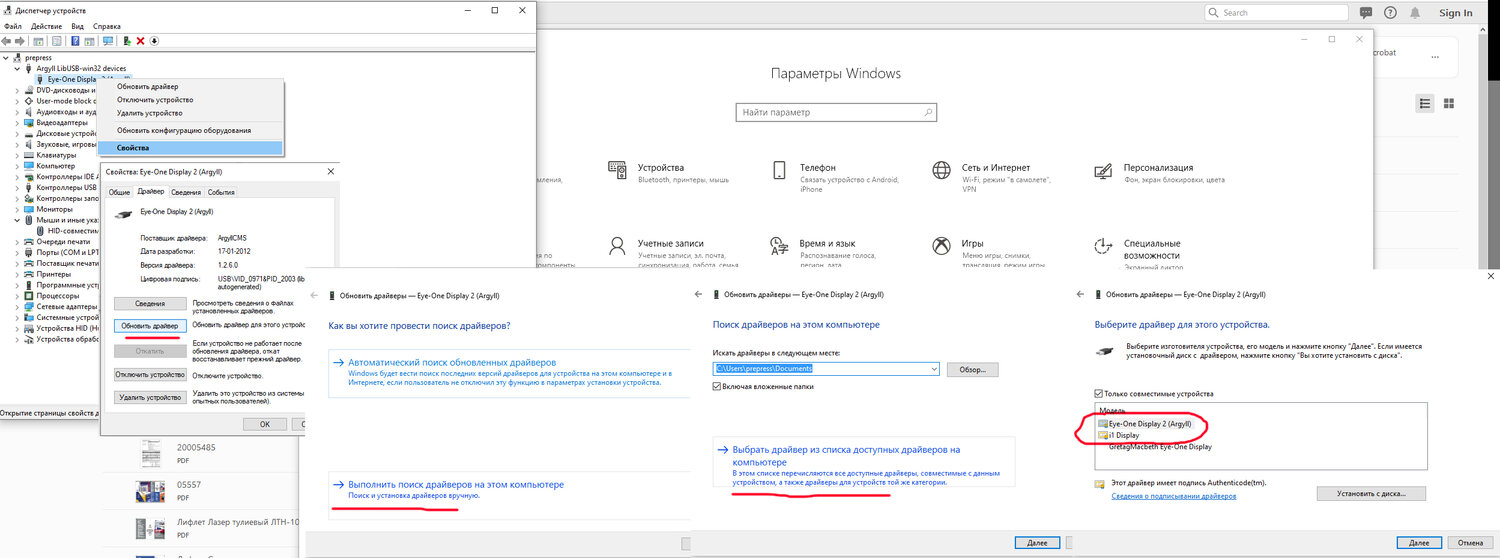Go back in the Поиск драйверов на этом компьютере wizard
Image resolution: width=1500 pixels, height=558 pixels.
tap(698, 296)
